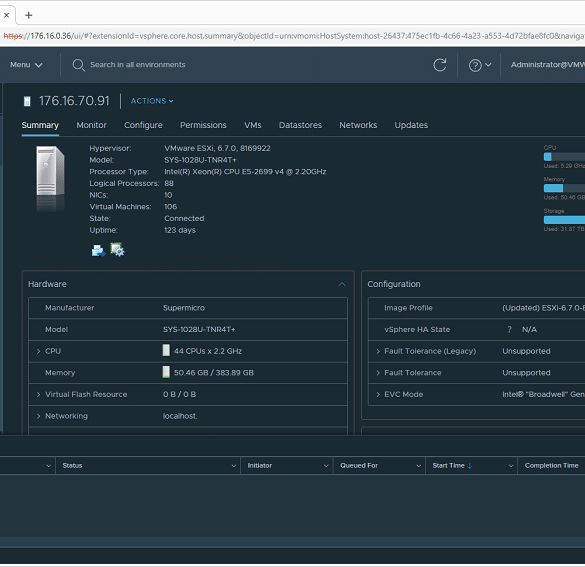Click the Virtual Machines count 106
The image size is (585, 567).
171,207
